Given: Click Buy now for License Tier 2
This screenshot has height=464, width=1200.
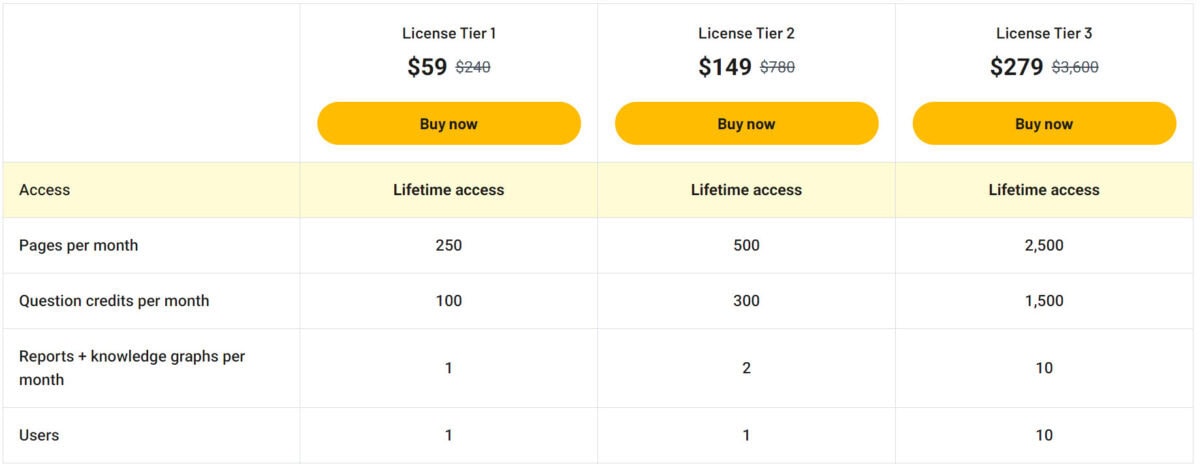Looking at the screenshot, I should (746, 124).
